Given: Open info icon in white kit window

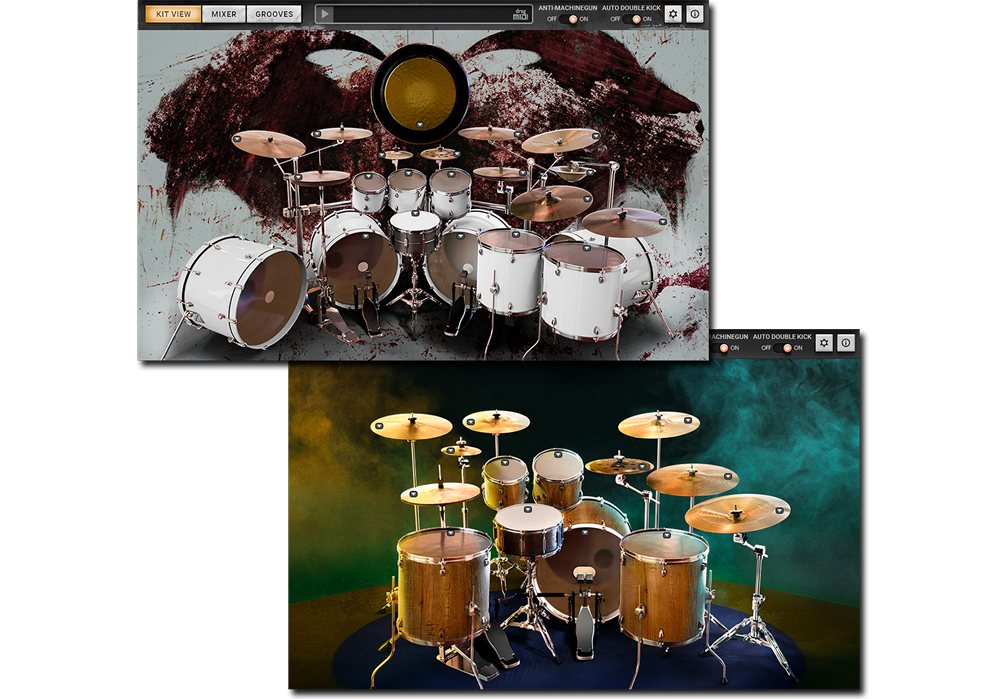Looking at the screenshot, I should pyautogui.click(x=695, y=13).
